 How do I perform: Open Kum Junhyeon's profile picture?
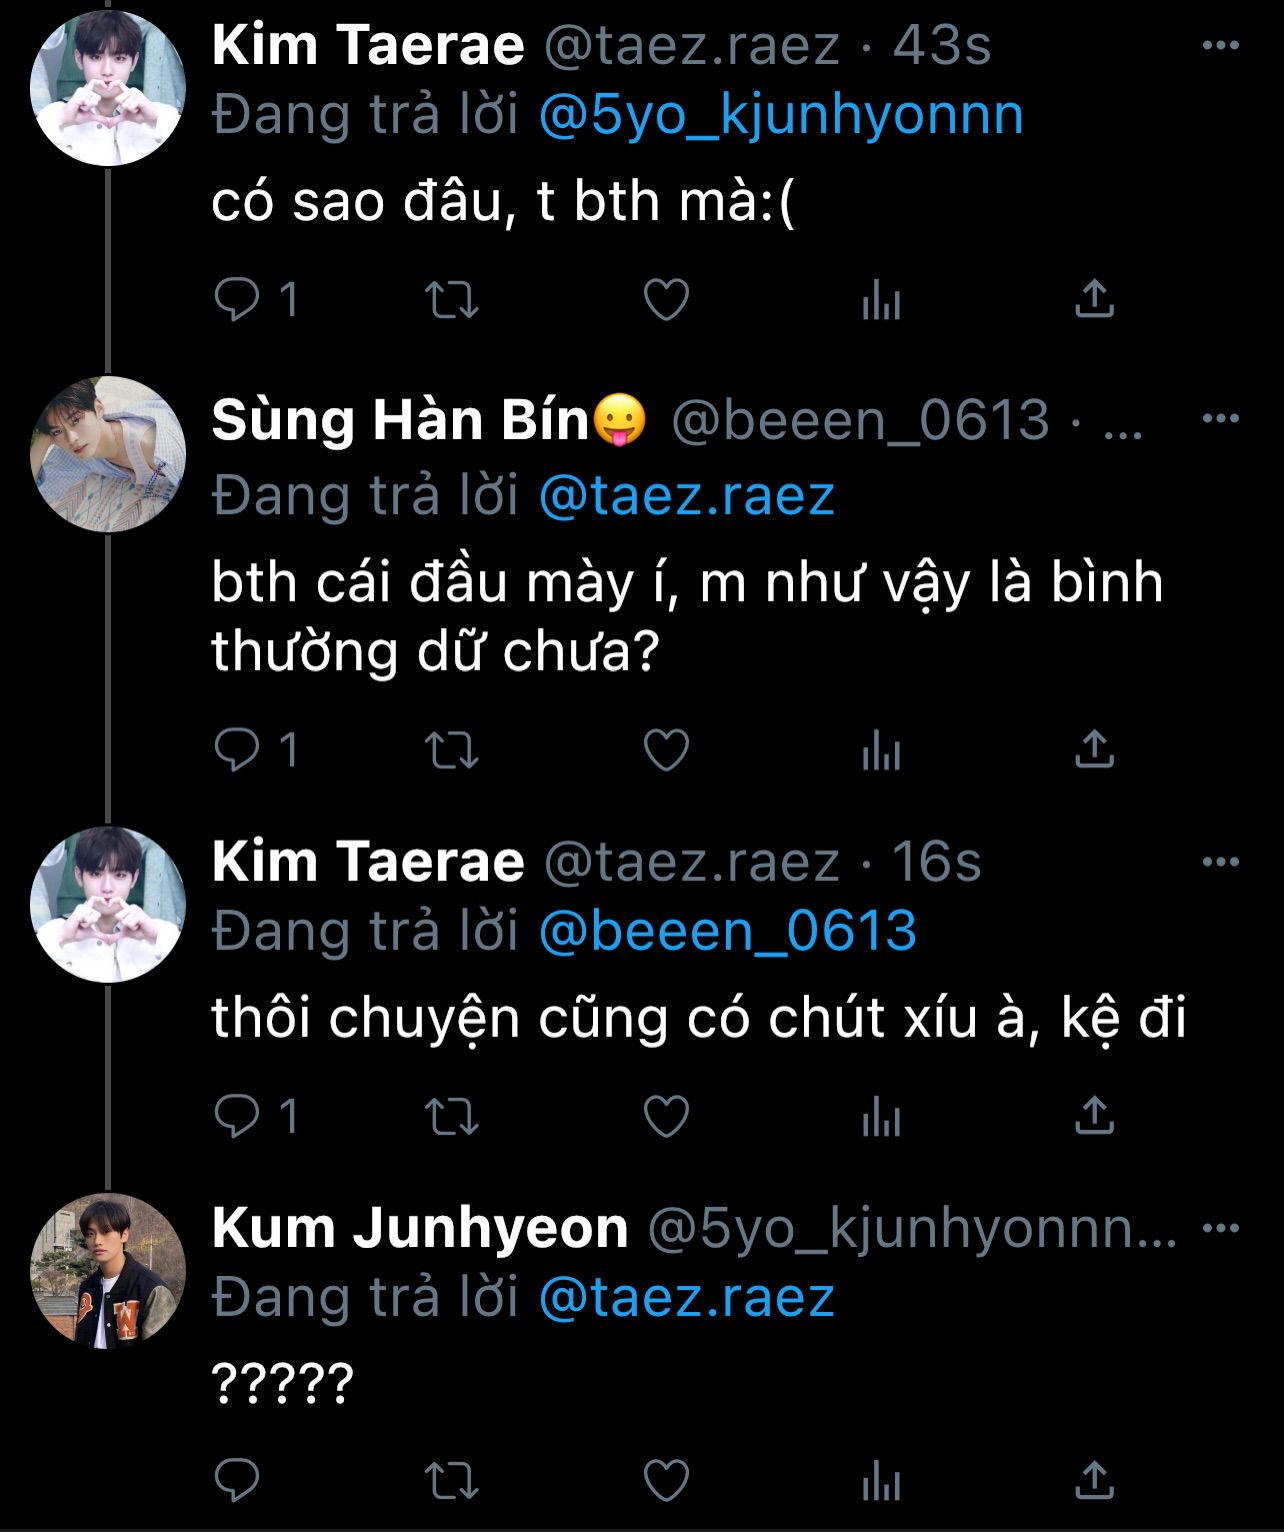coord(108,1270)
